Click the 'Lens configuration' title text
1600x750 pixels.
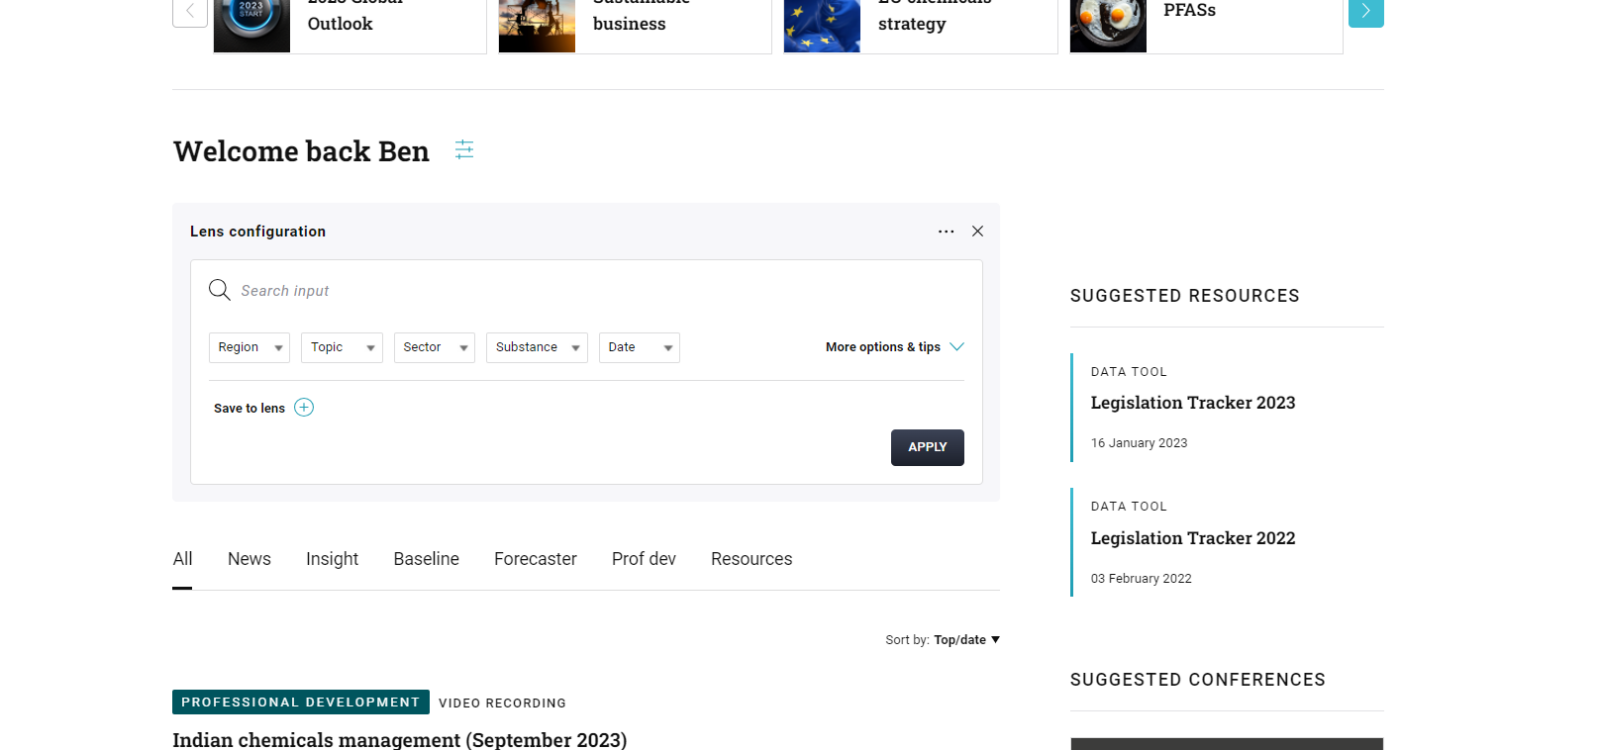click(x=258, y=231)
